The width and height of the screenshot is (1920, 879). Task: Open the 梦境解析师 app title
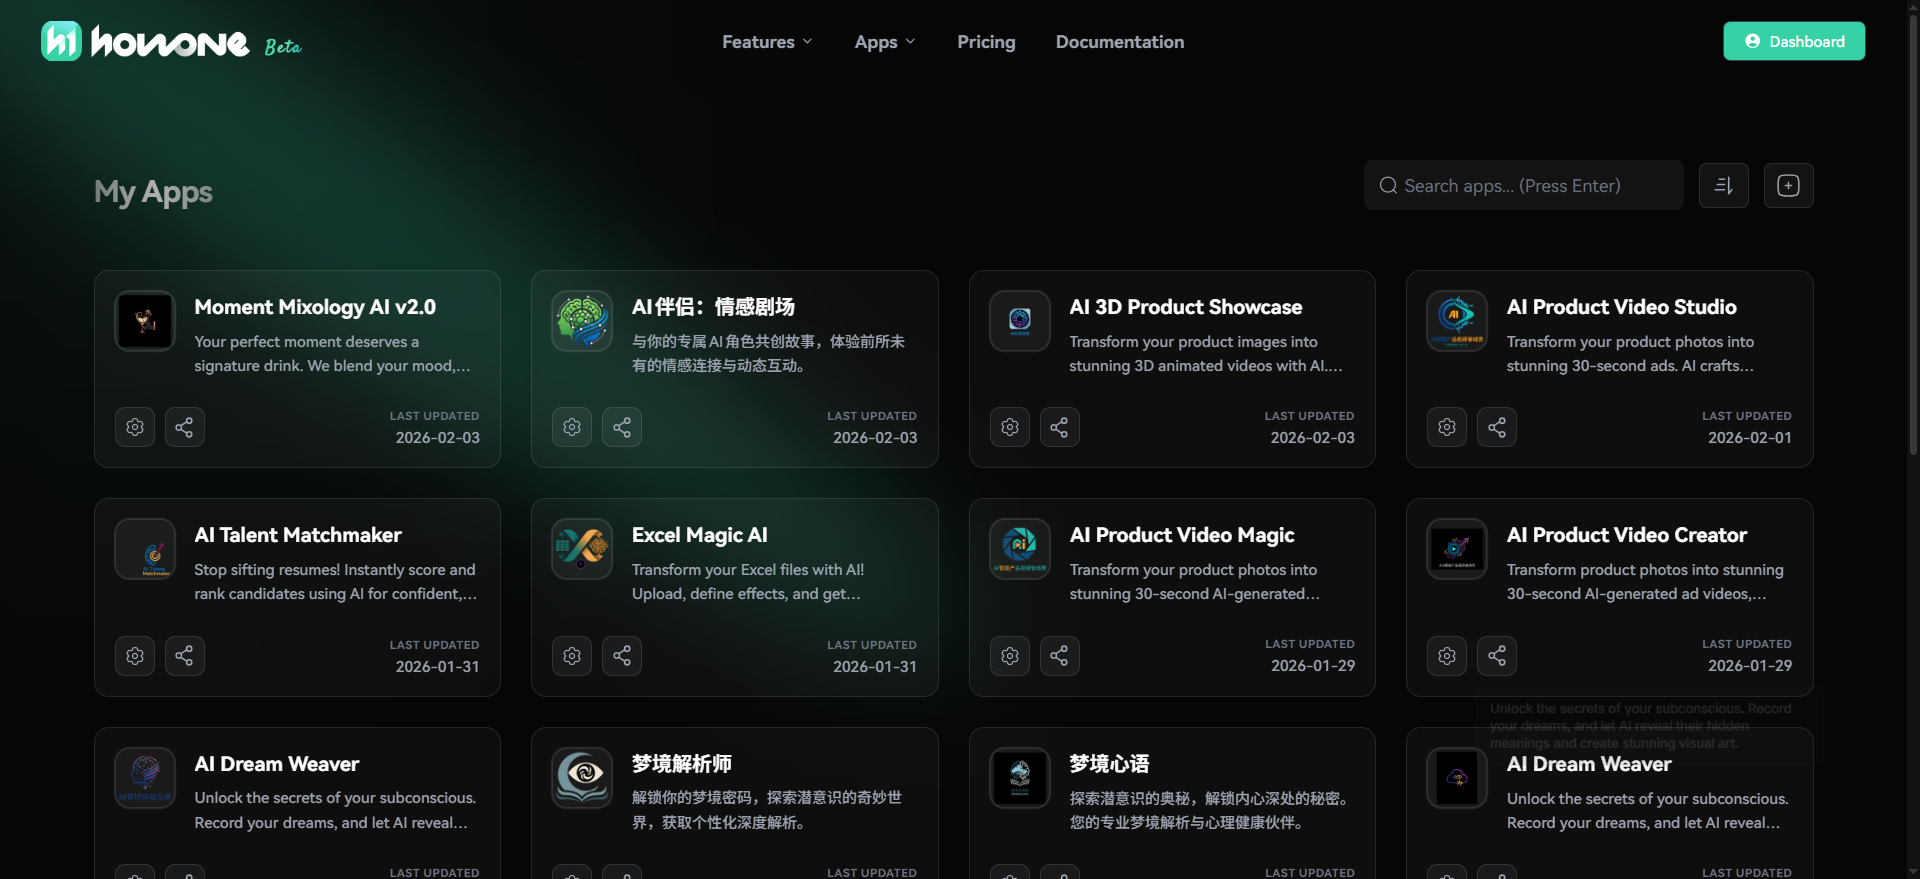point(682,764)
